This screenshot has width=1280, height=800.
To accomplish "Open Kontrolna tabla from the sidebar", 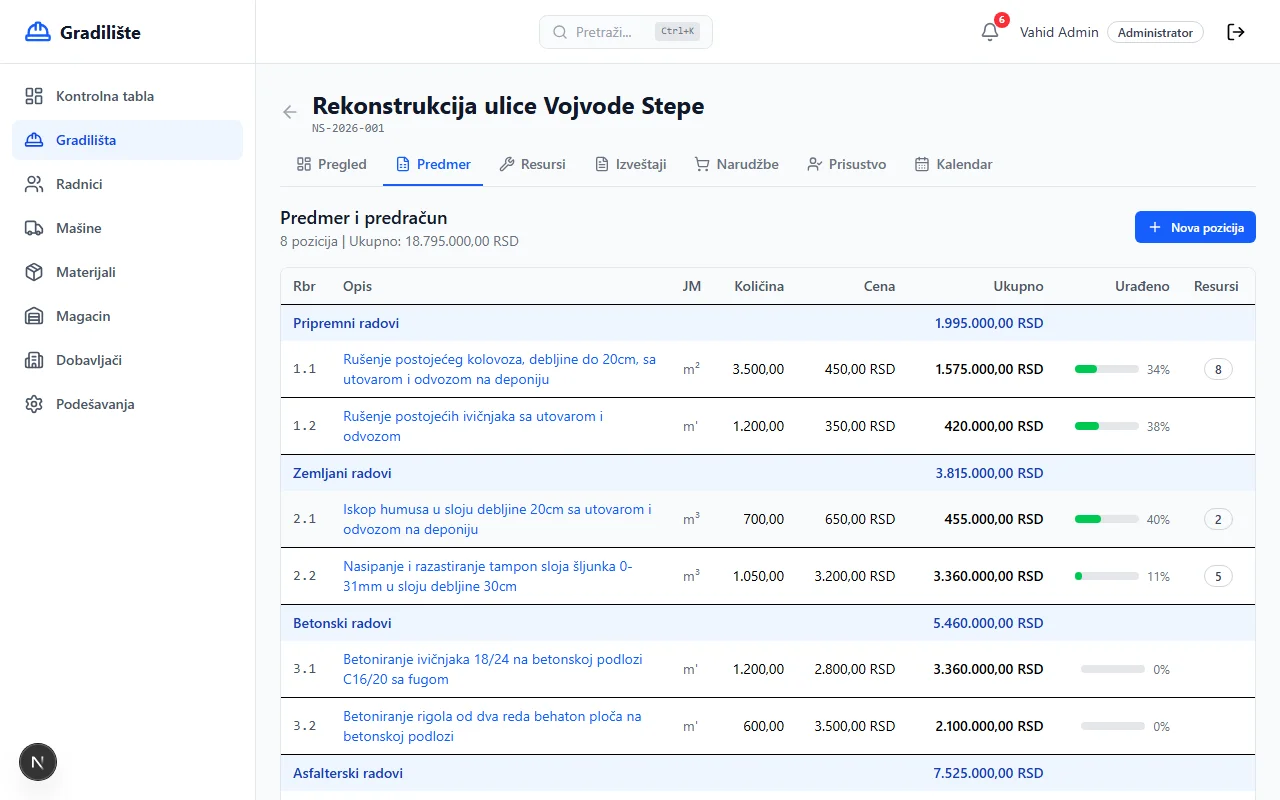I will pyautogui.click(x=105, y=96).
